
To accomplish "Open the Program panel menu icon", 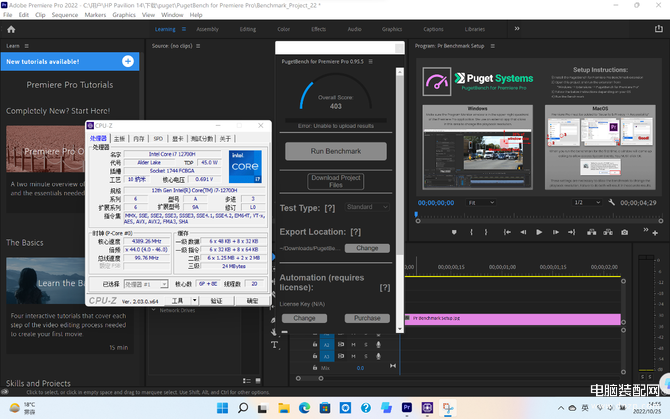I will coord(493,46).
